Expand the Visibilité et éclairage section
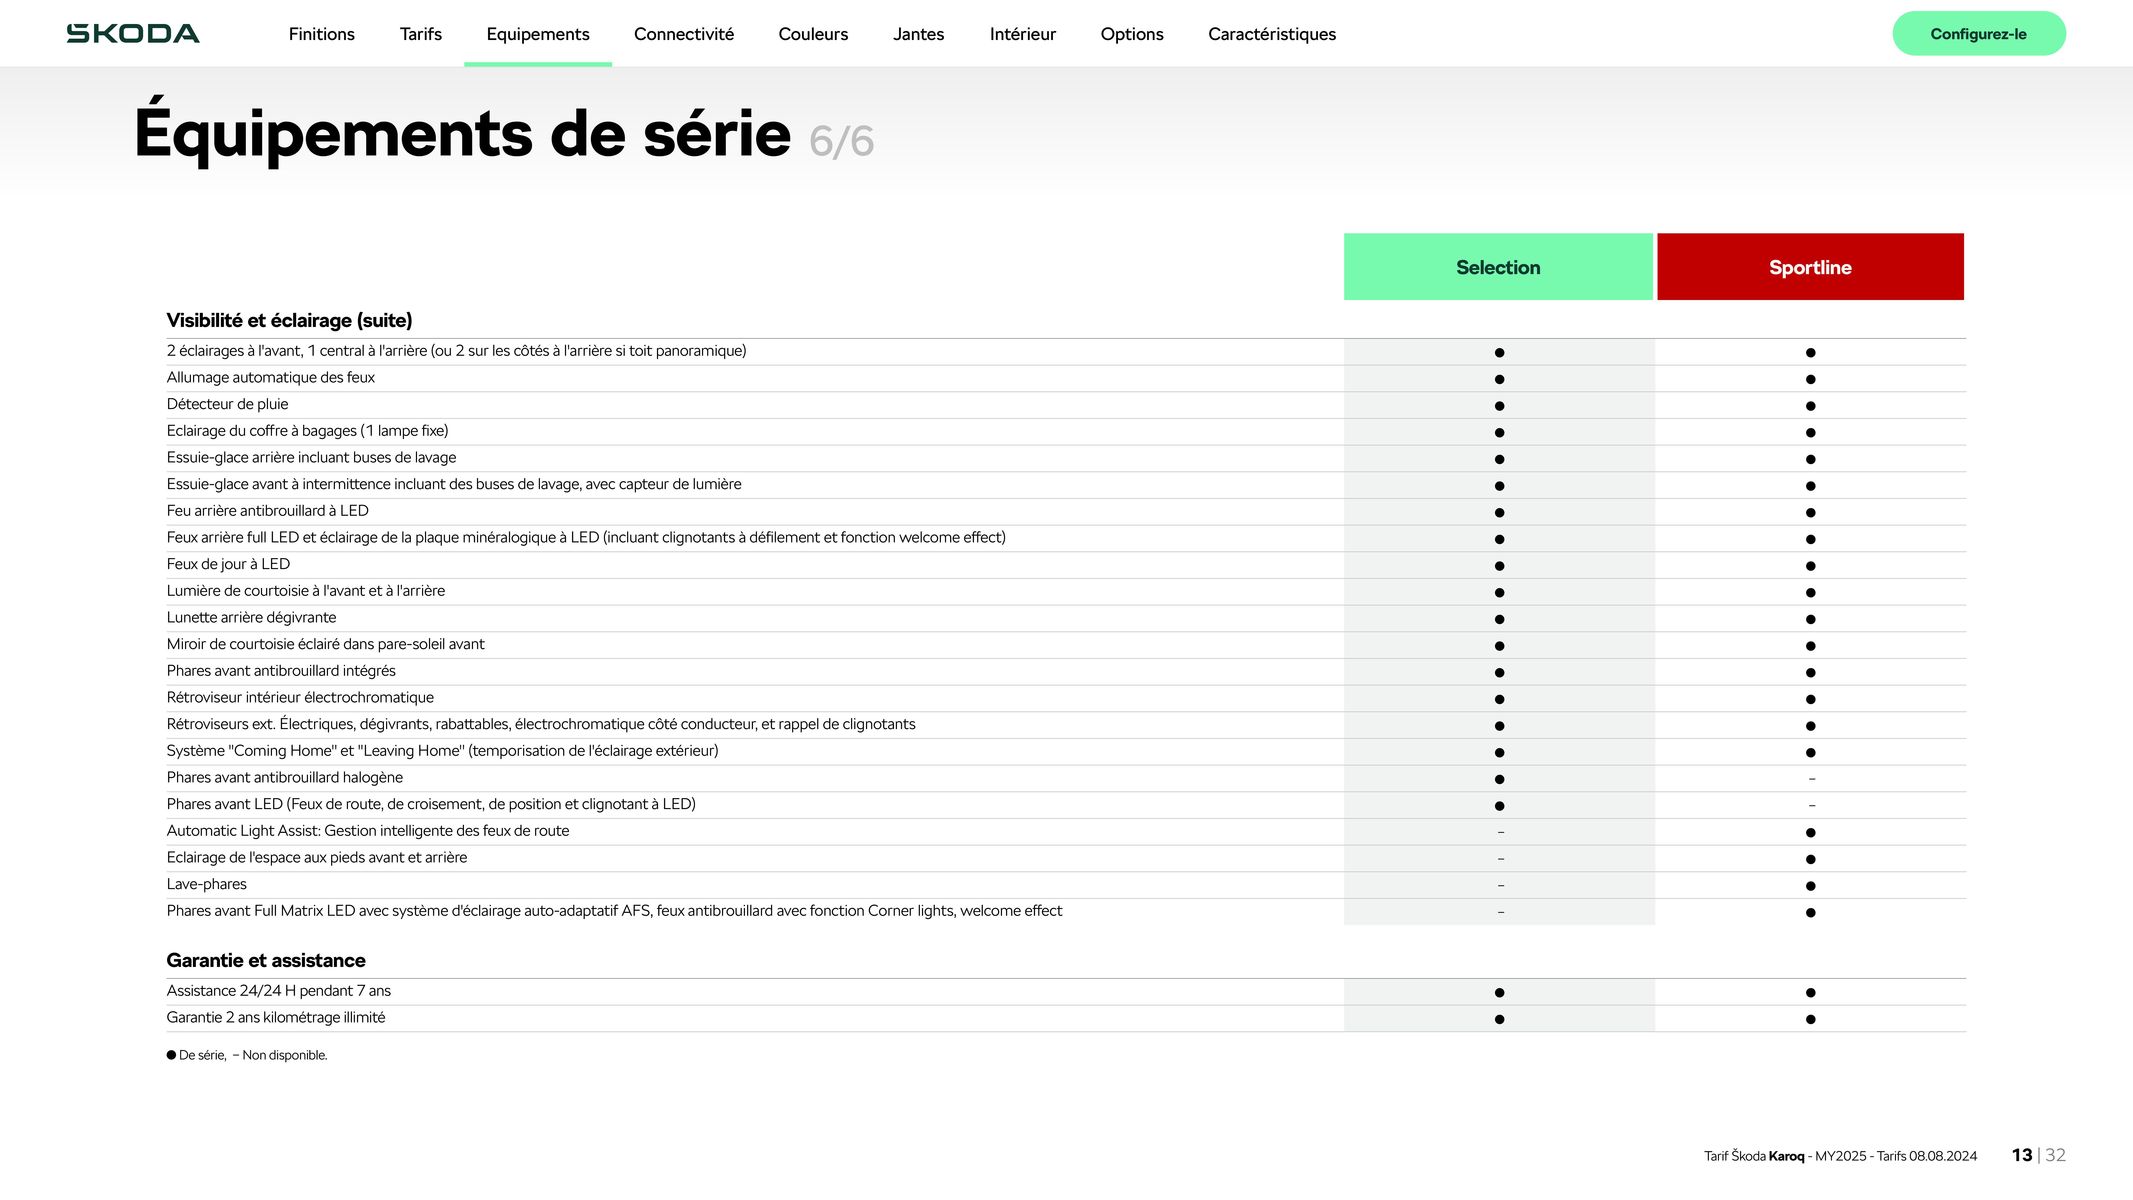 tap(287, 319)
